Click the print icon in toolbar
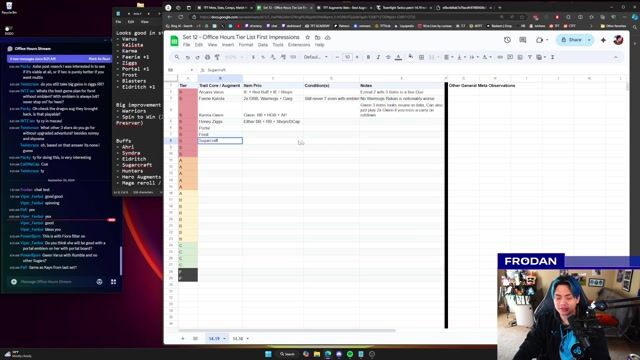 click(x=207, y=57)
